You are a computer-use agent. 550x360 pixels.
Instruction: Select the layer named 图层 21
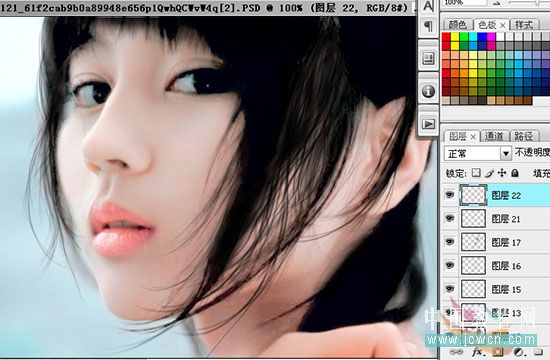click(506, 219)
